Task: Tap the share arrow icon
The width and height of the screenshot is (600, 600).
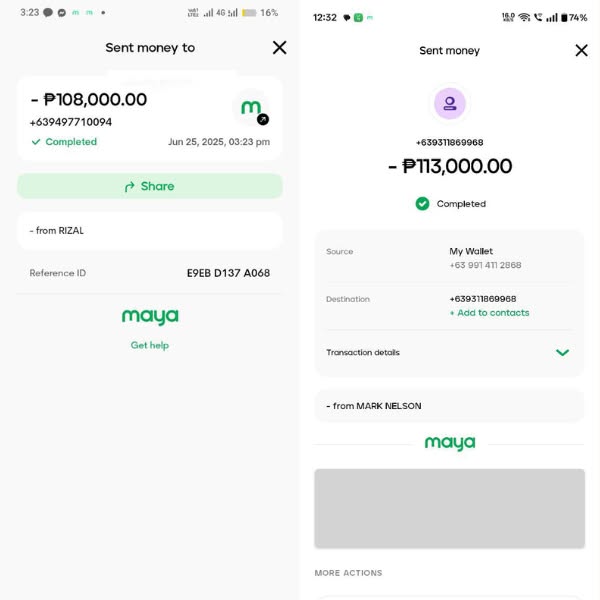Action: (x=130, y=187)
